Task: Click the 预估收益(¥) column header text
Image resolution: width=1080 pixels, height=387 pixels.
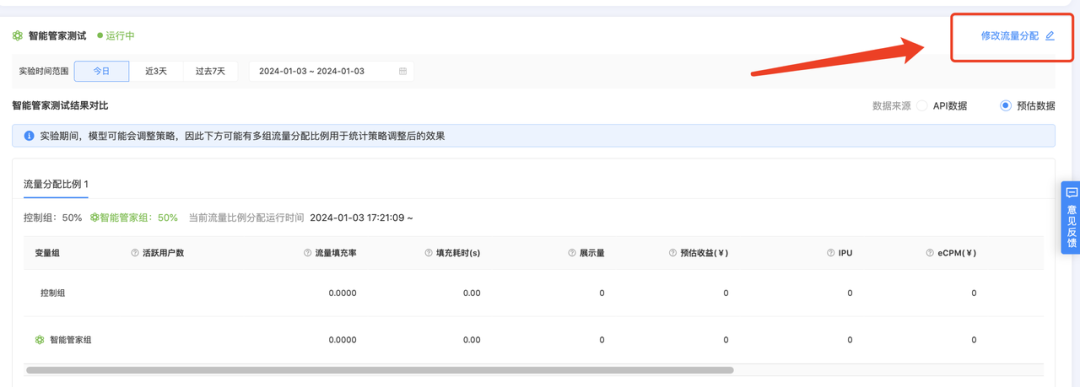Action: click(x=704, y=253)
